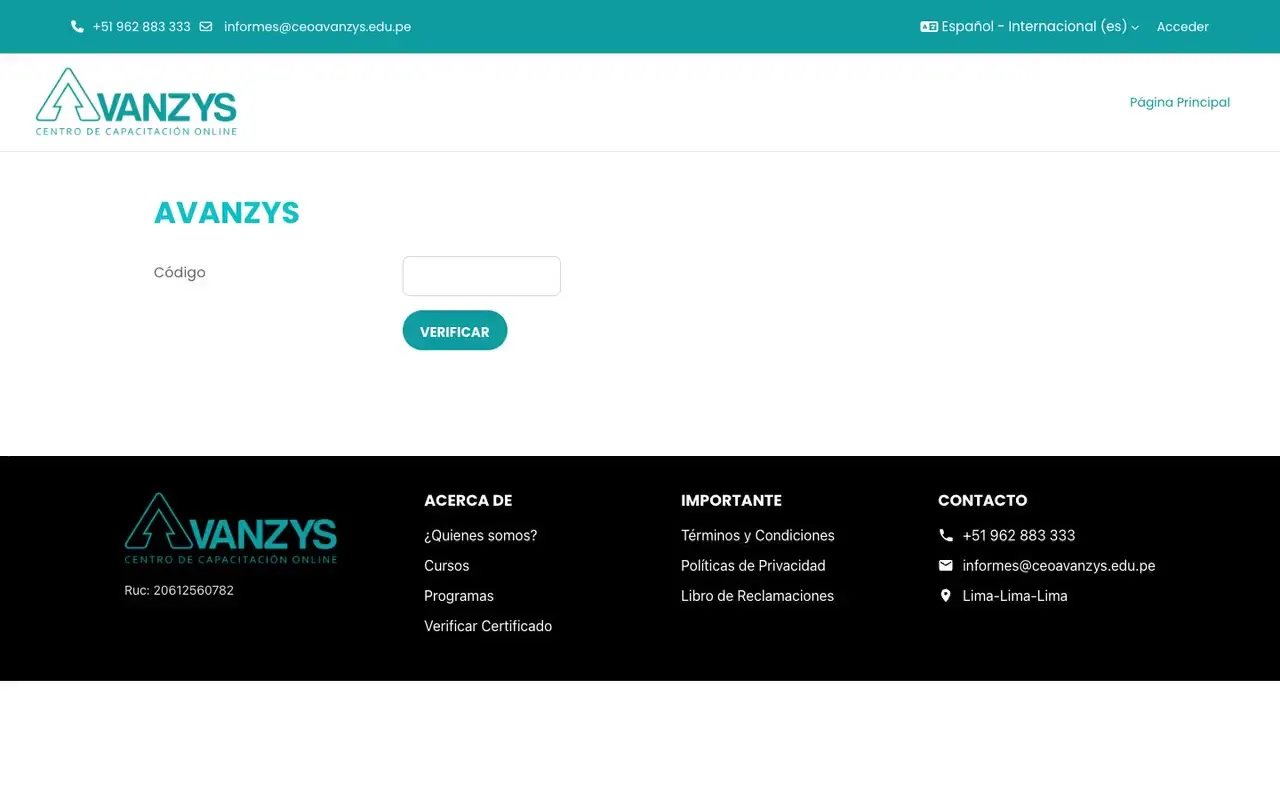1280x800 pixels.
Task: Click the envelope icon in the top bar
Action: pyautogui.click(x=206, y=27)
